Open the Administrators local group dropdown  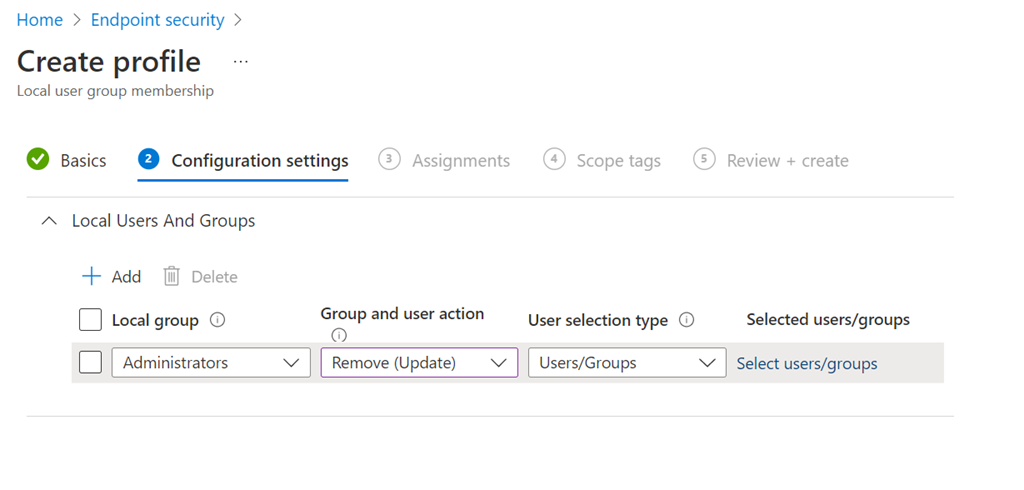click(211, 363)
